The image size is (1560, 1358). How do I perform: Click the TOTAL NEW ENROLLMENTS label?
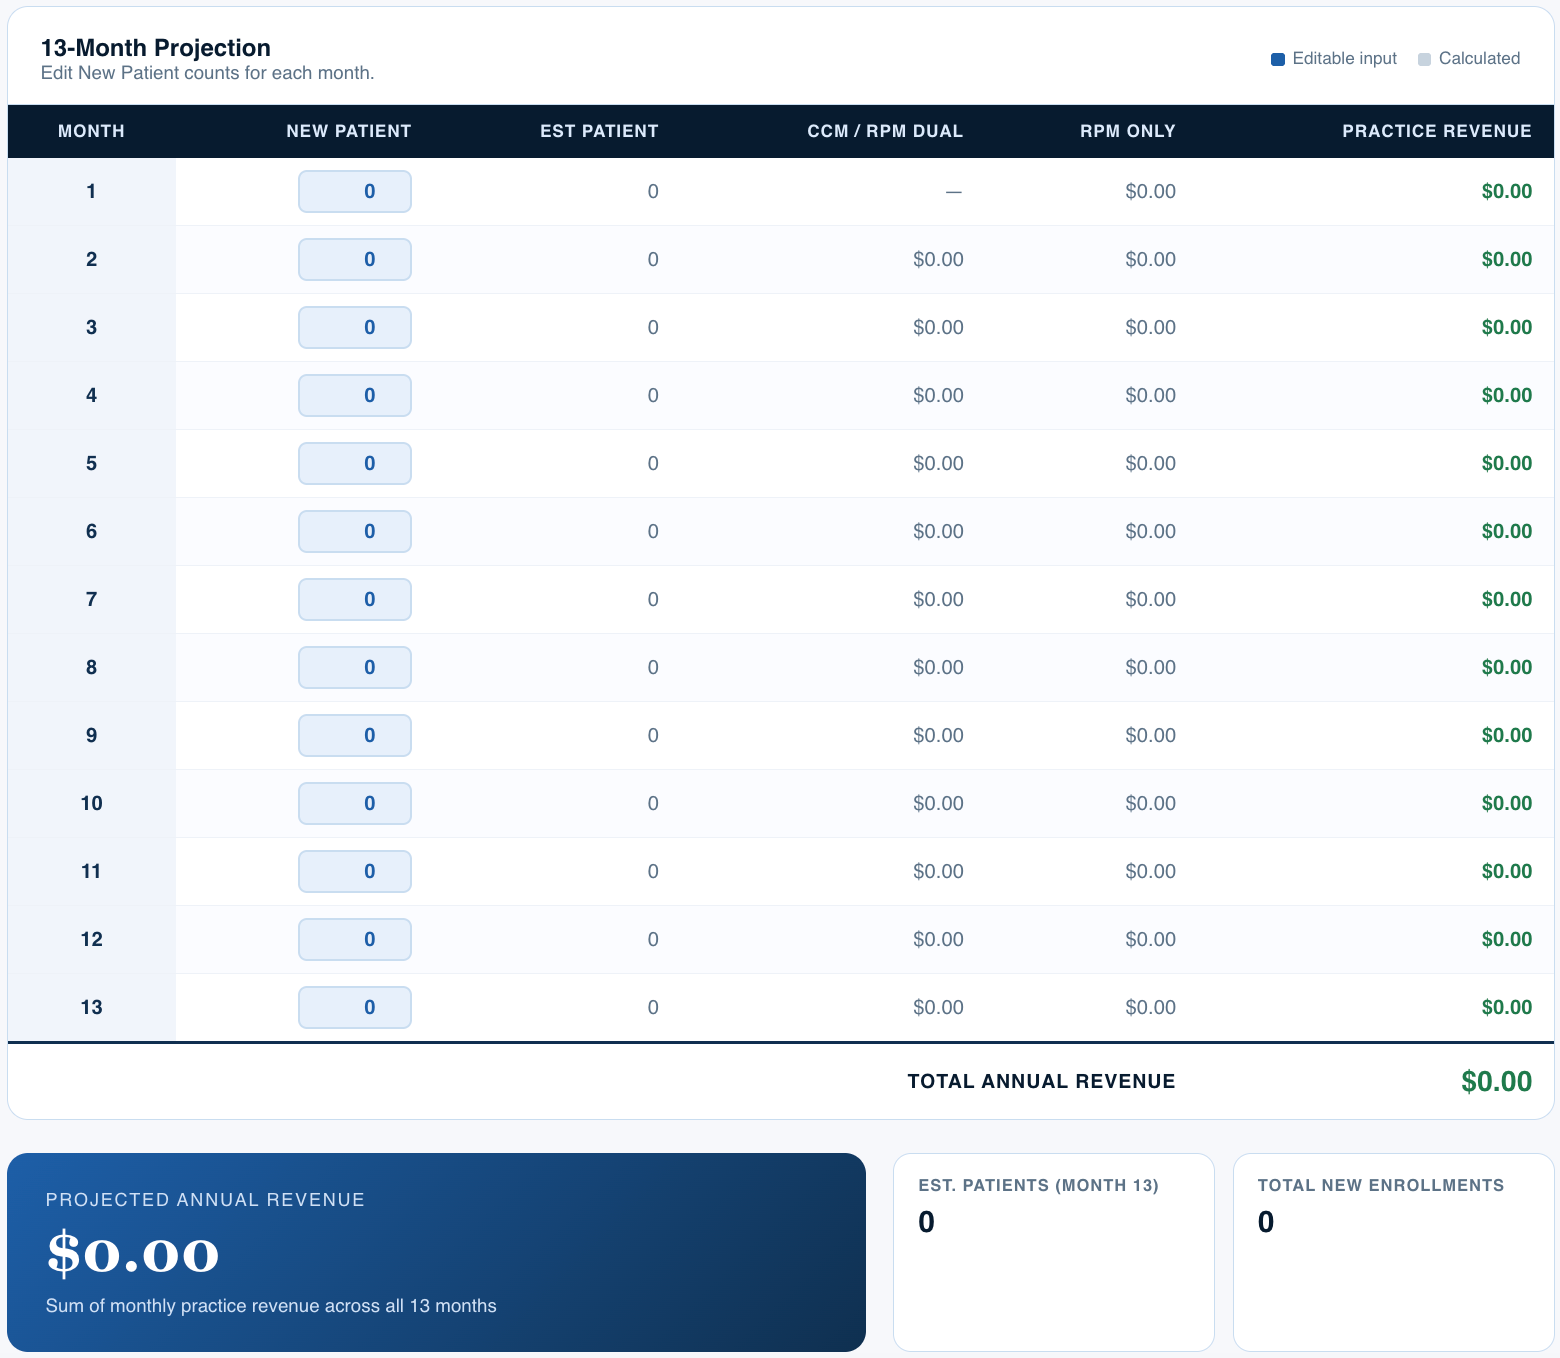1380,1185
